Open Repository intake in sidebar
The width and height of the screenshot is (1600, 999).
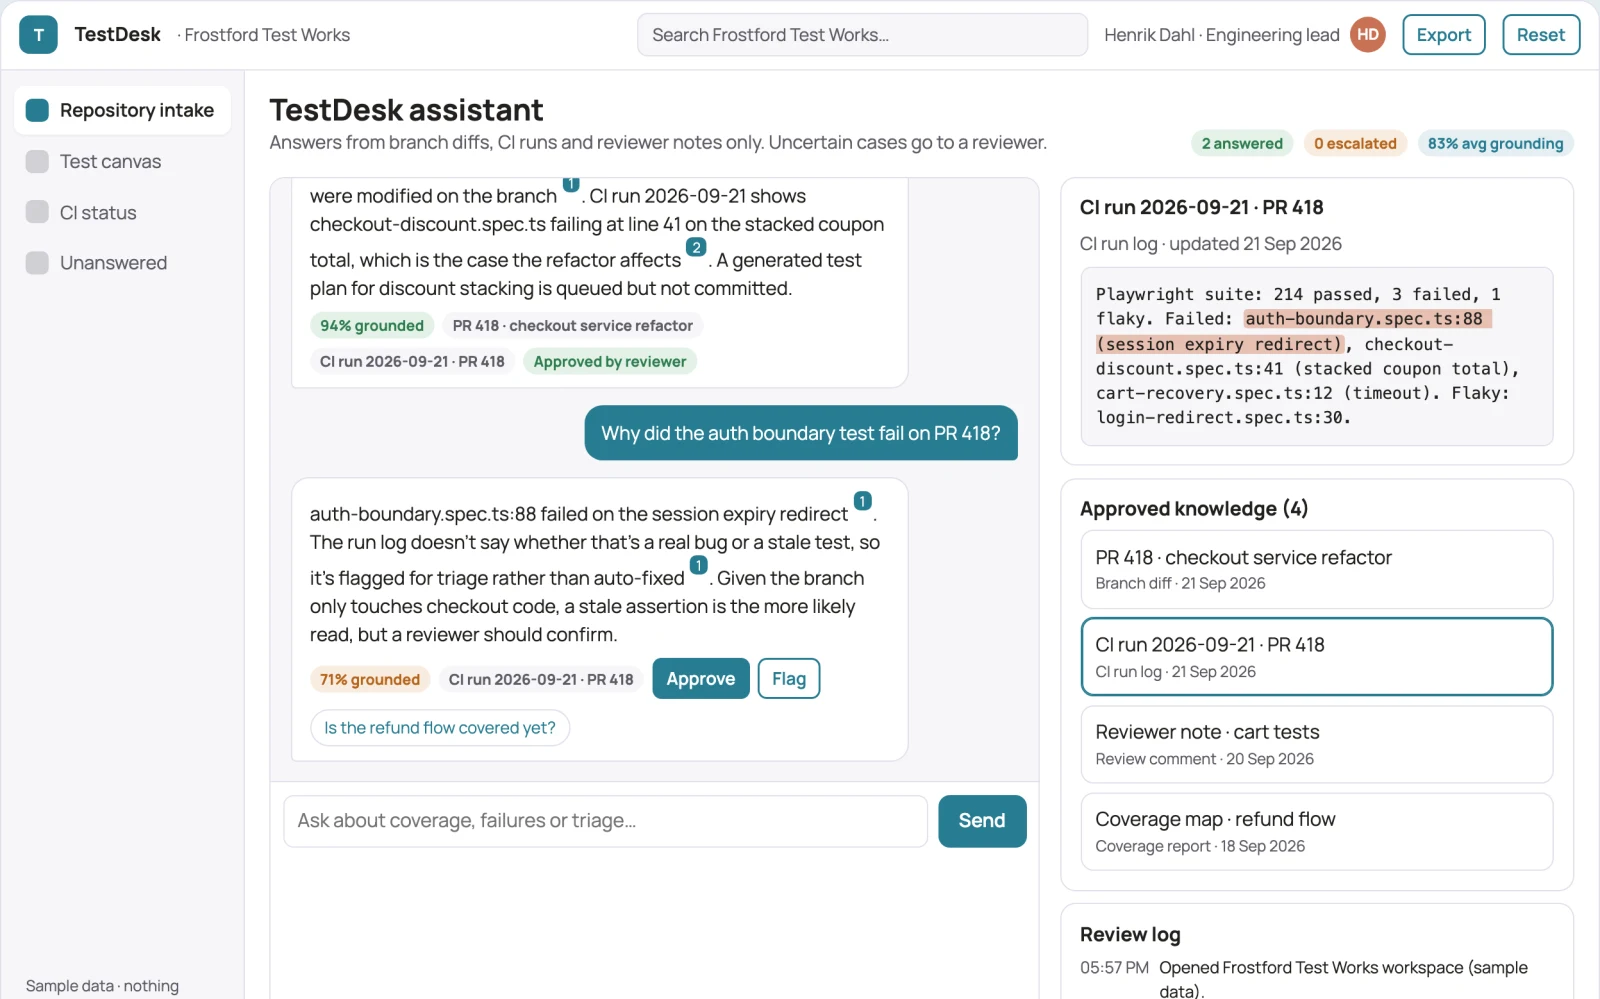tap(122, 110)
